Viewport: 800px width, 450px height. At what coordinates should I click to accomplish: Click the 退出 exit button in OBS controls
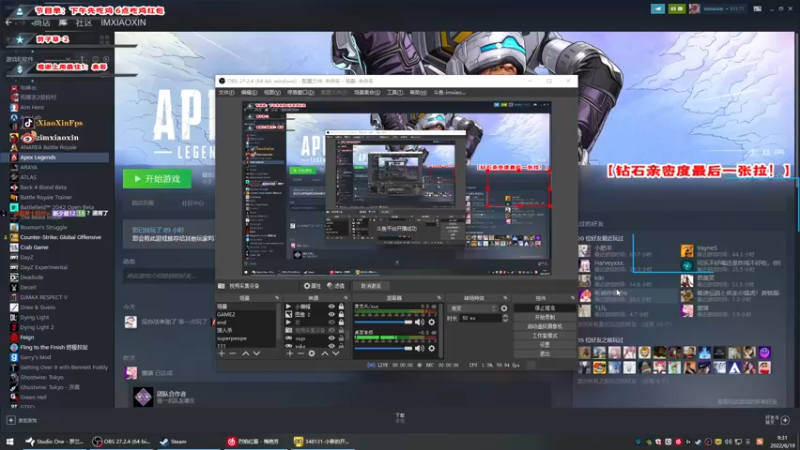pos(544,354)
